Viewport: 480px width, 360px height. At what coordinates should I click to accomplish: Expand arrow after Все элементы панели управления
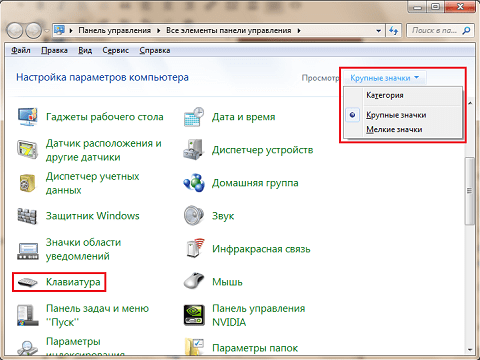299,31
